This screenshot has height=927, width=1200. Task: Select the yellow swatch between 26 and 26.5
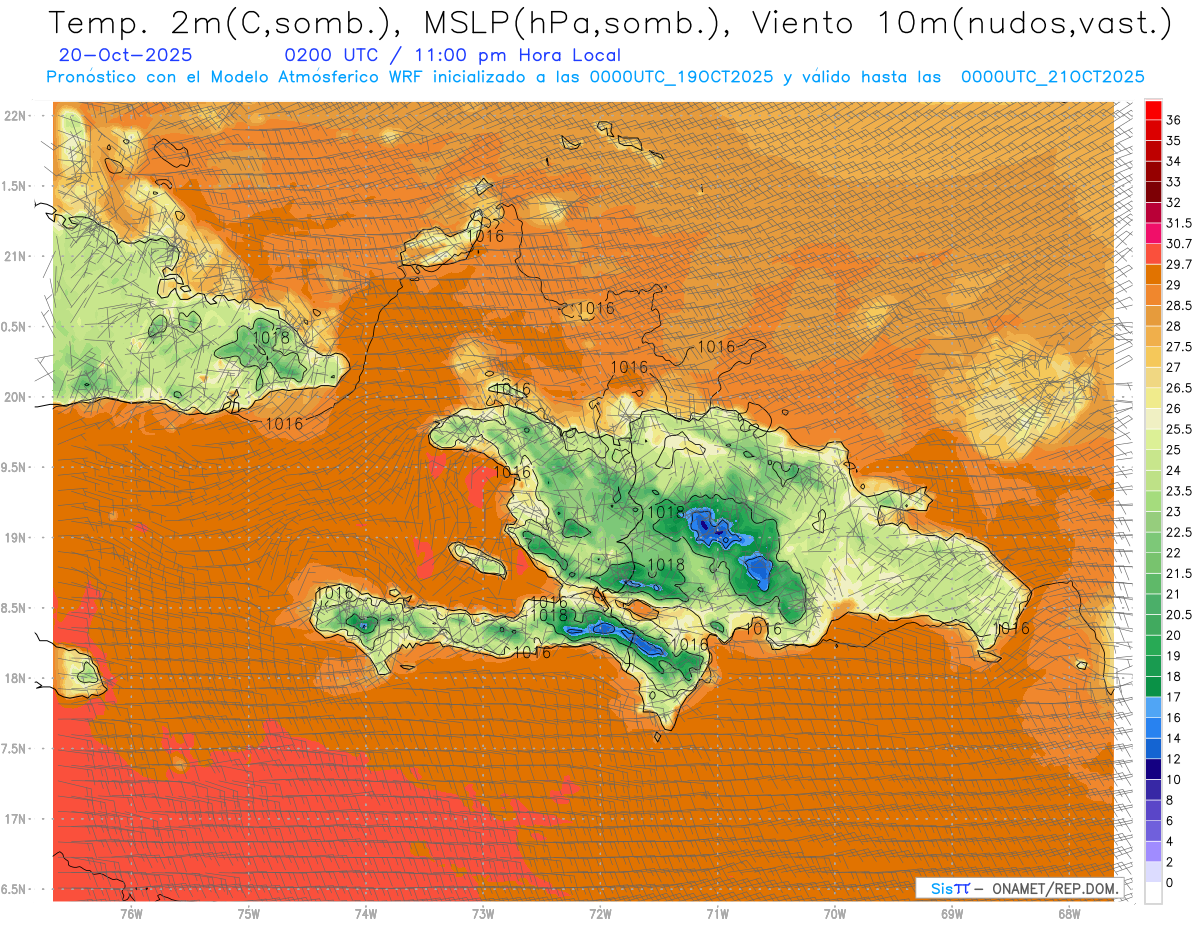pyautogui.click(x=1153, y=399)
